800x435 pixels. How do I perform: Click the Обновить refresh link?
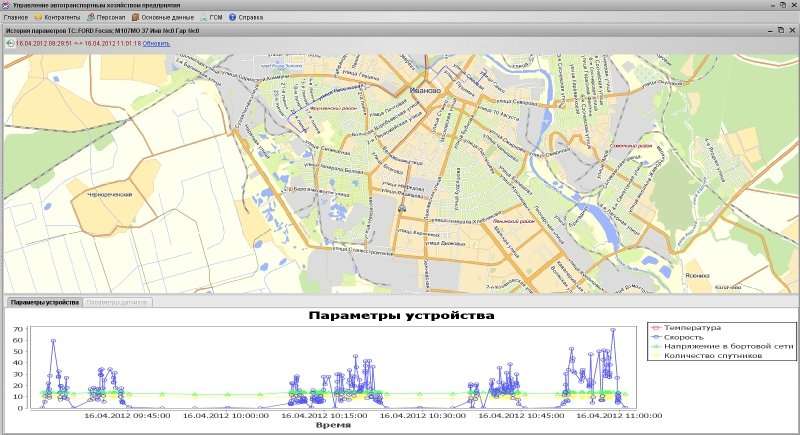(x=156, y=44)
